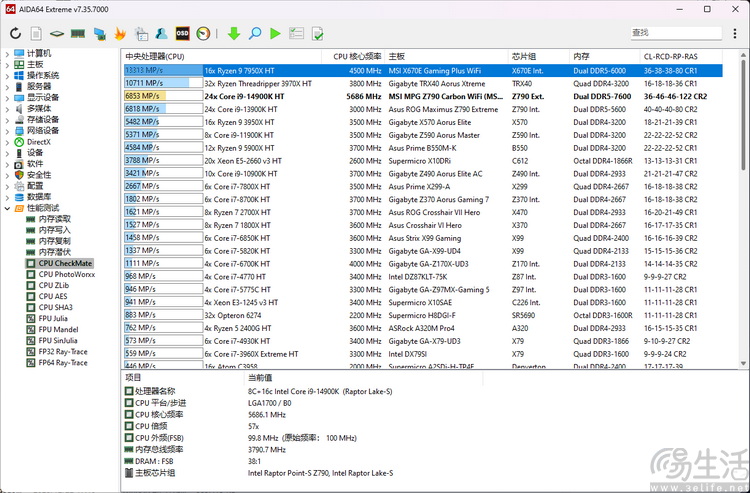
Task: Open the CPU chip toolbar icon
Action: (x=57, y=33)
